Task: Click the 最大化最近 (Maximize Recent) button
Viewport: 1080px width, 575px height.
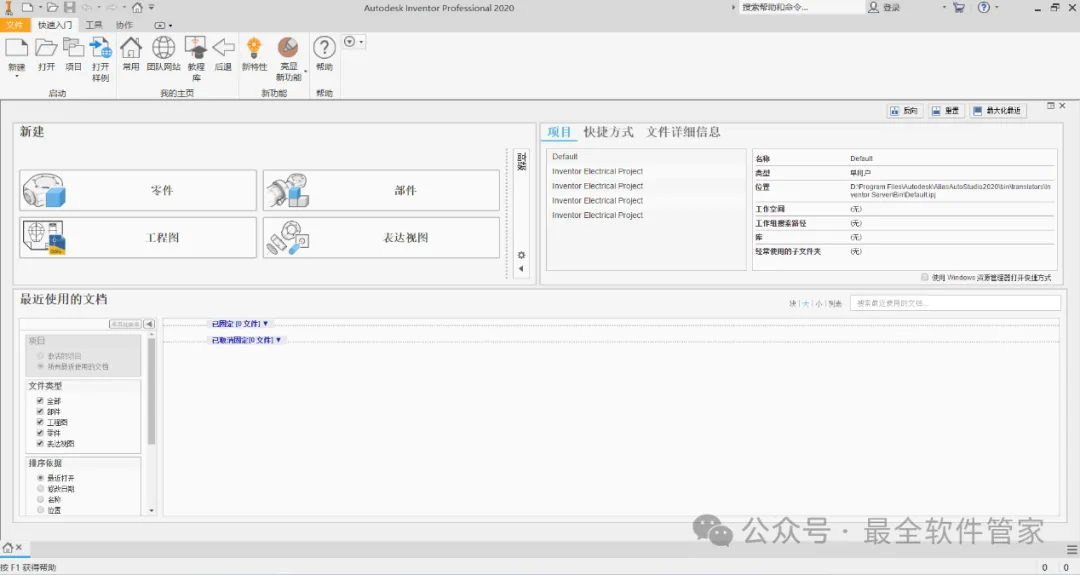Action: [997, 110]
